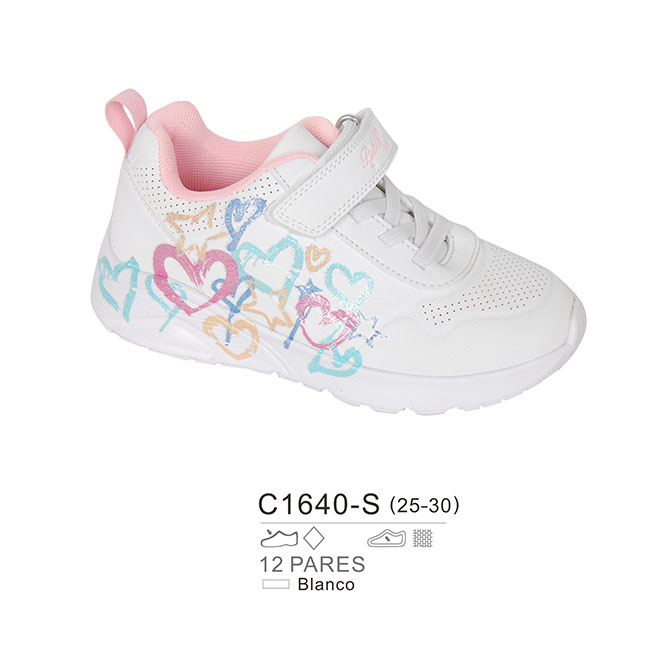Click the silver metal ring on strap
The image size is (648, 648).
(x=343, y=122)
